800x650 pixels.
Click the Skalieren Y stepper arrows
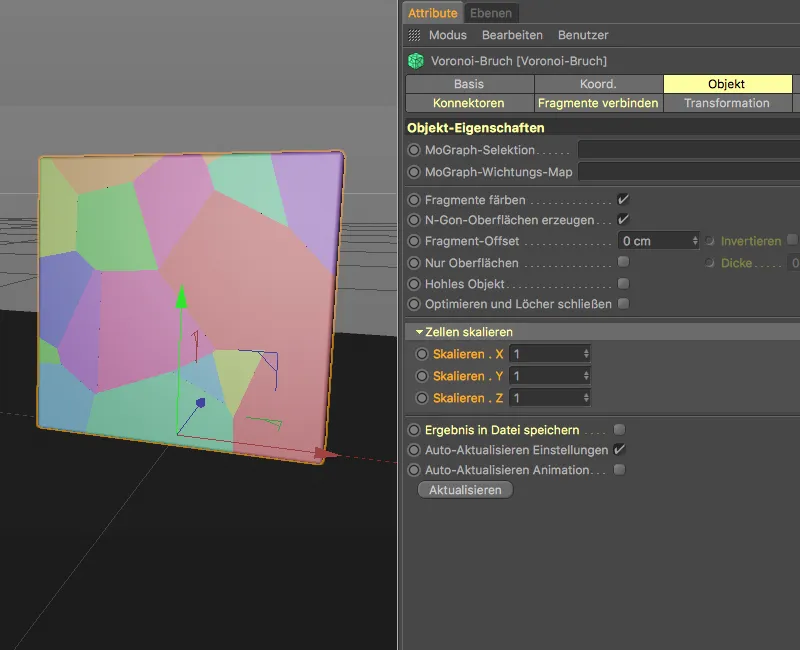click(586, 376)
